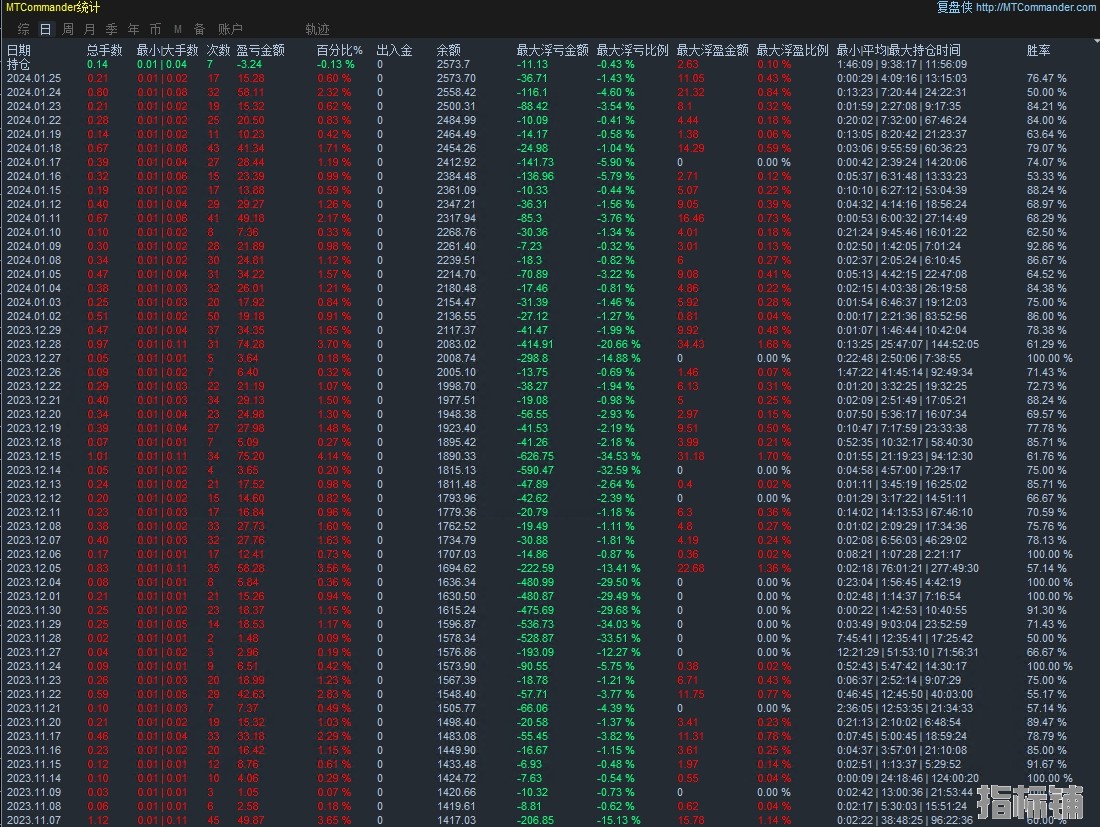Open the 账户 account tab
The image size is (1100, 827).
coord(230,29)
